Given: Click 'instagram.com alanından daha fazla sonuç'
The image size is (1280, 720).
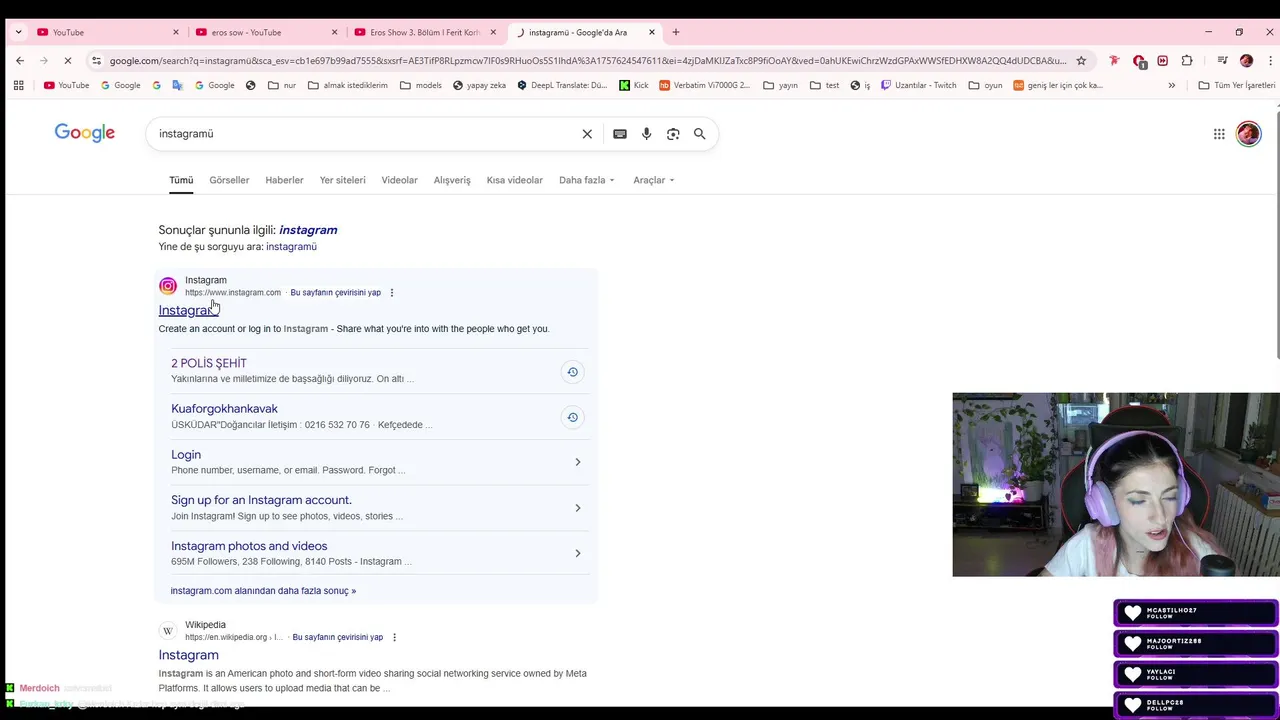Looking at the screenshot, I should point(263,591).
